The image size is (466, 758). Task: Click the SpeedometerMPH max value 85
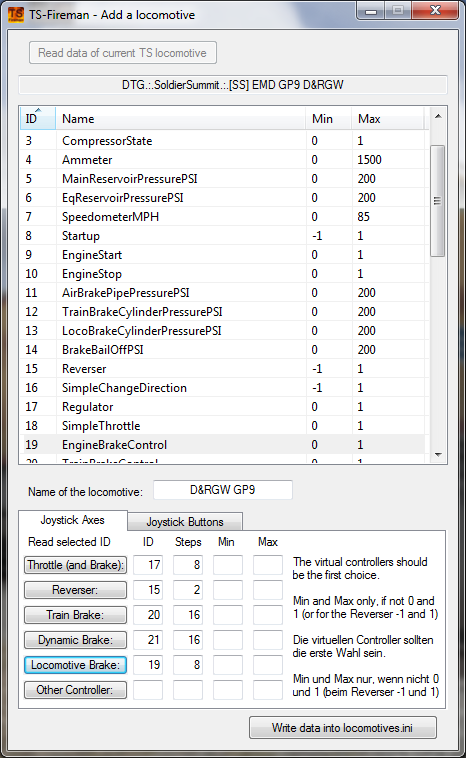coord(364,217)
